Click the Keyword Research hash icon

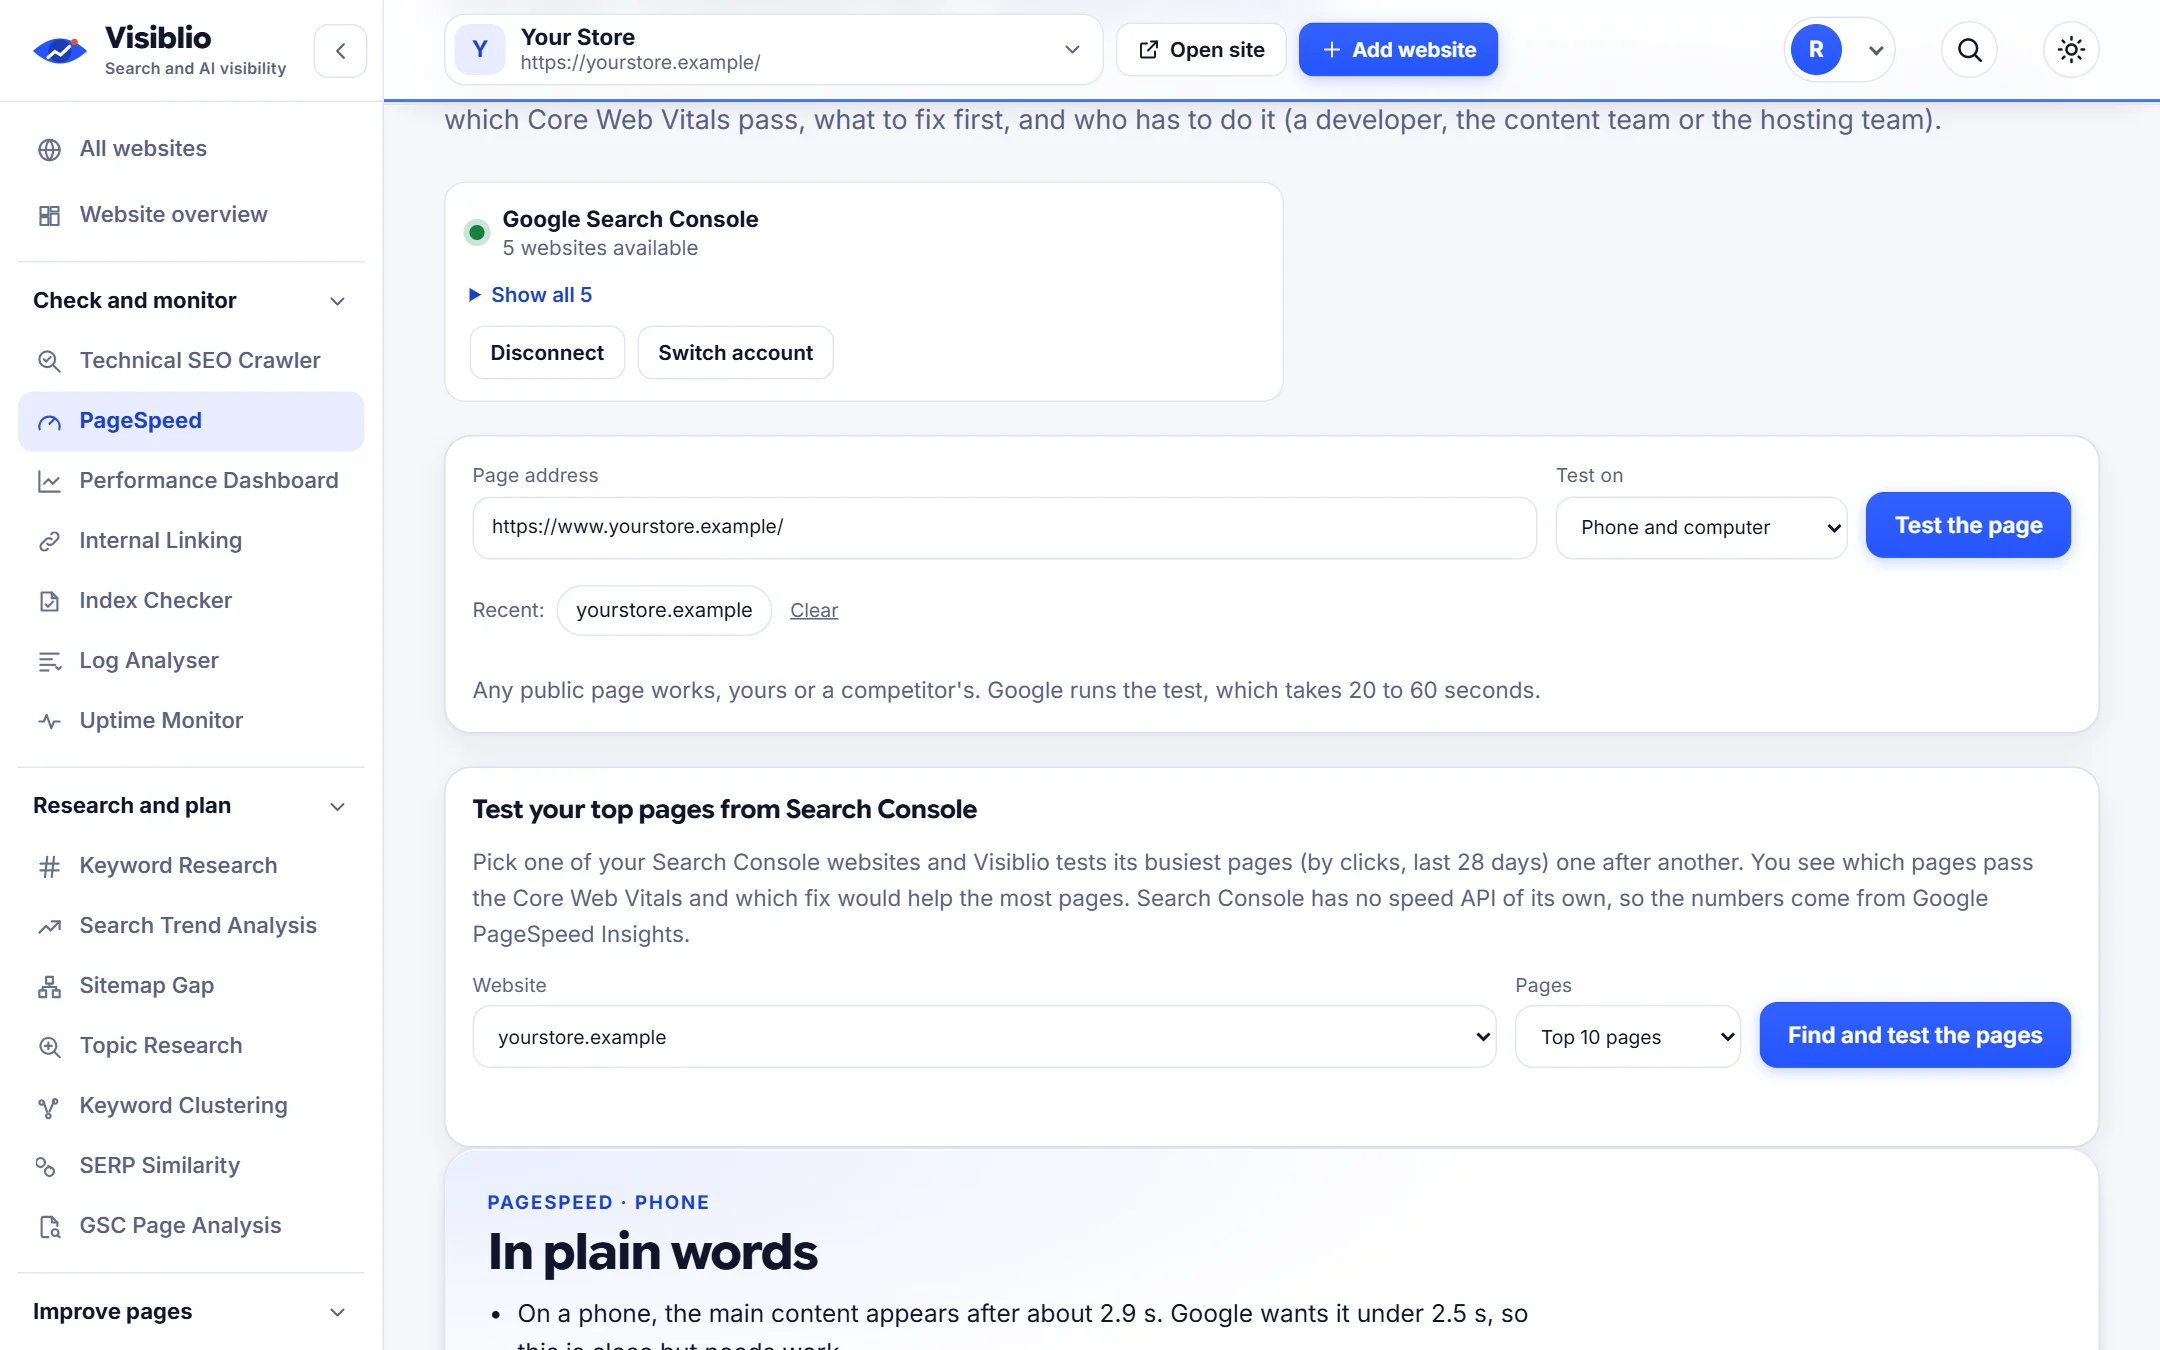(49, 867)
